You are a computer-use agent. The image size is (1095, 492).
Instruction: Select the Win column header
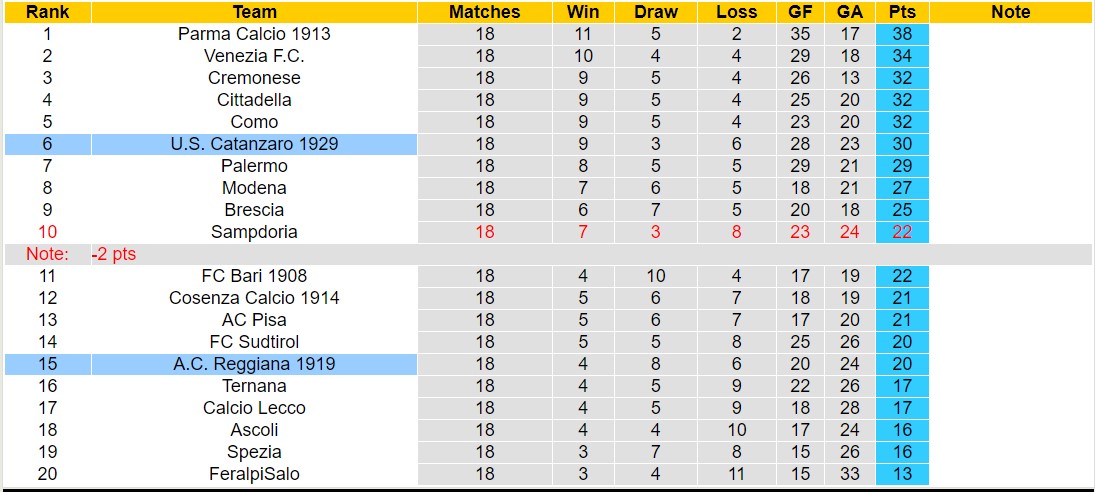click(x=583, y=12)
